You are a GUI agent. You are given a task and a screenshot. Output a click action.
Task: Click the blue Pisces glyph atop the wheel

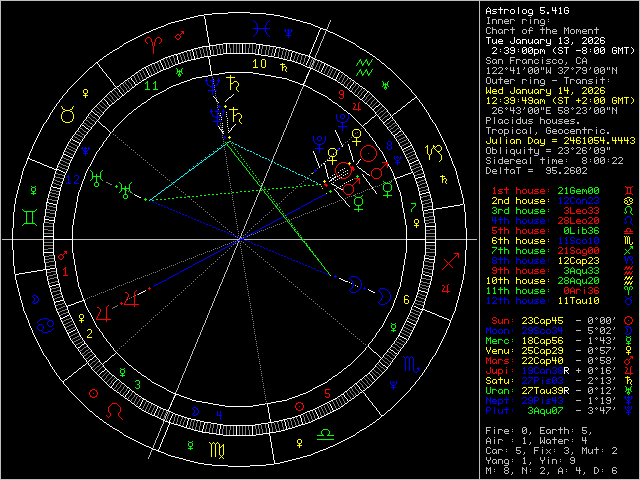point(260,29)
